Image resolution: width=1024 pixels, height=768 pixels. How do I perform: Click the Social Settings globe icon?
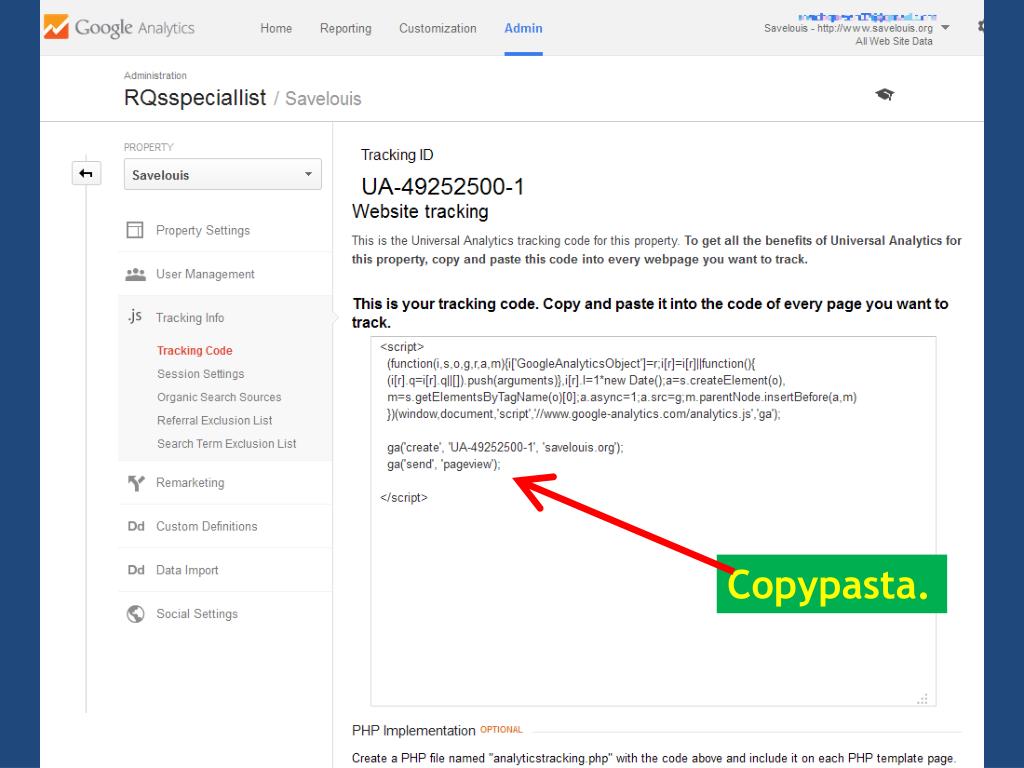[x=135, y=614]
